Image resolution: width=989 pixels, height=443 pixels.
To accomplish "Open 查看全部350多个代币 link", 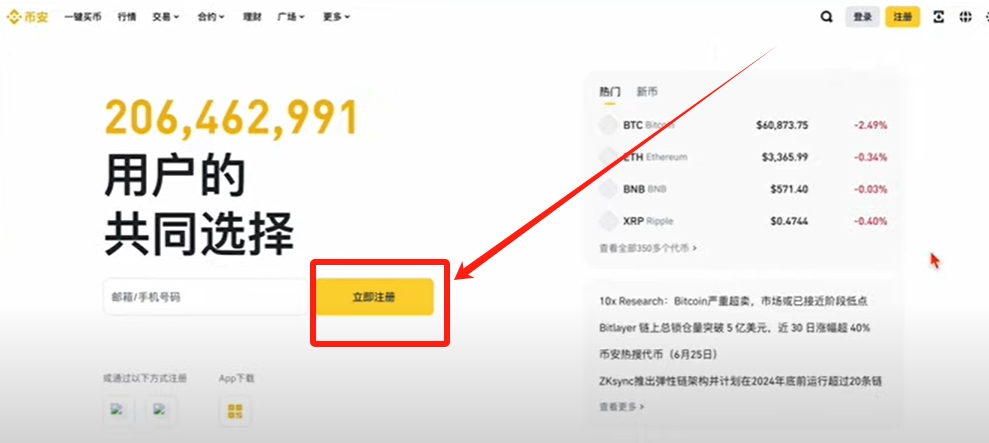I will (648, 248).
